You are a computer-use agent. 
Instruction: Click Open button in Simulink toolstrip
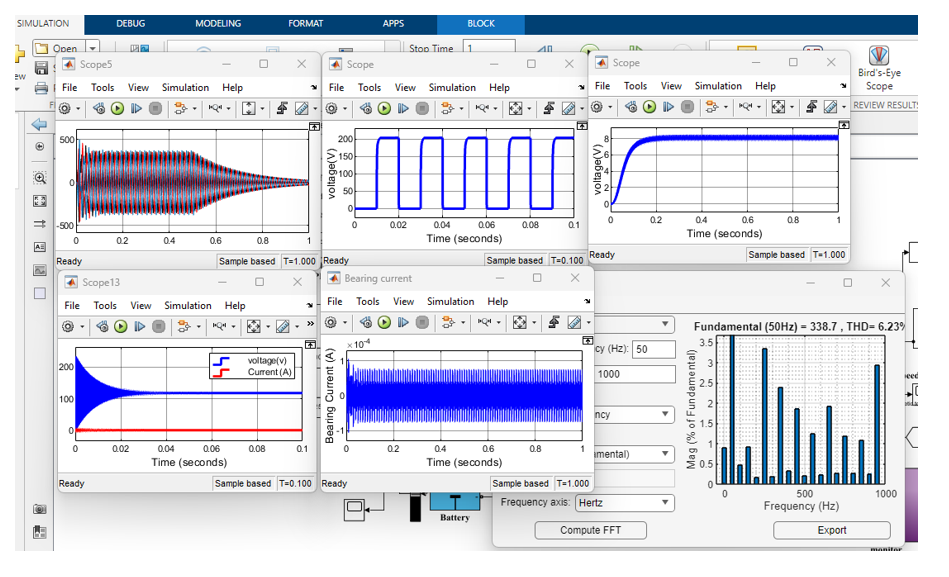point(59,48)
